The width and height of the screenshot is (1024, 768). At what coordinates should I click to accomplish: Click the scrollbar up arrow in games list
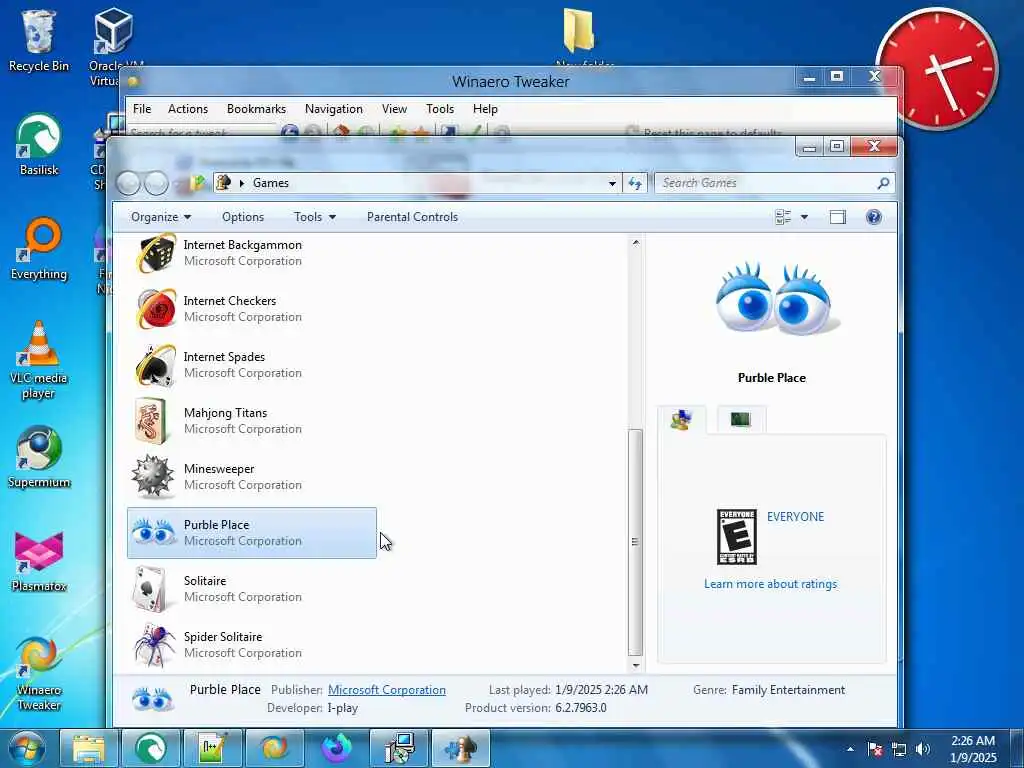coord(635,243)
